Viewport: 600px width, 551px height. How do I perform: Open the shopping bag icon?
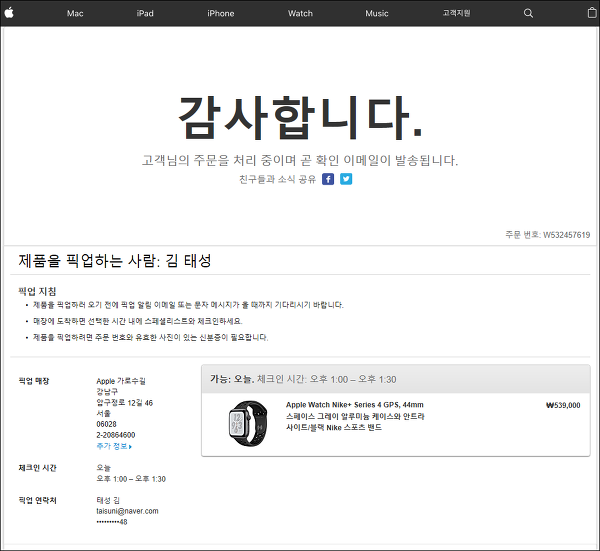click(592, 13)
